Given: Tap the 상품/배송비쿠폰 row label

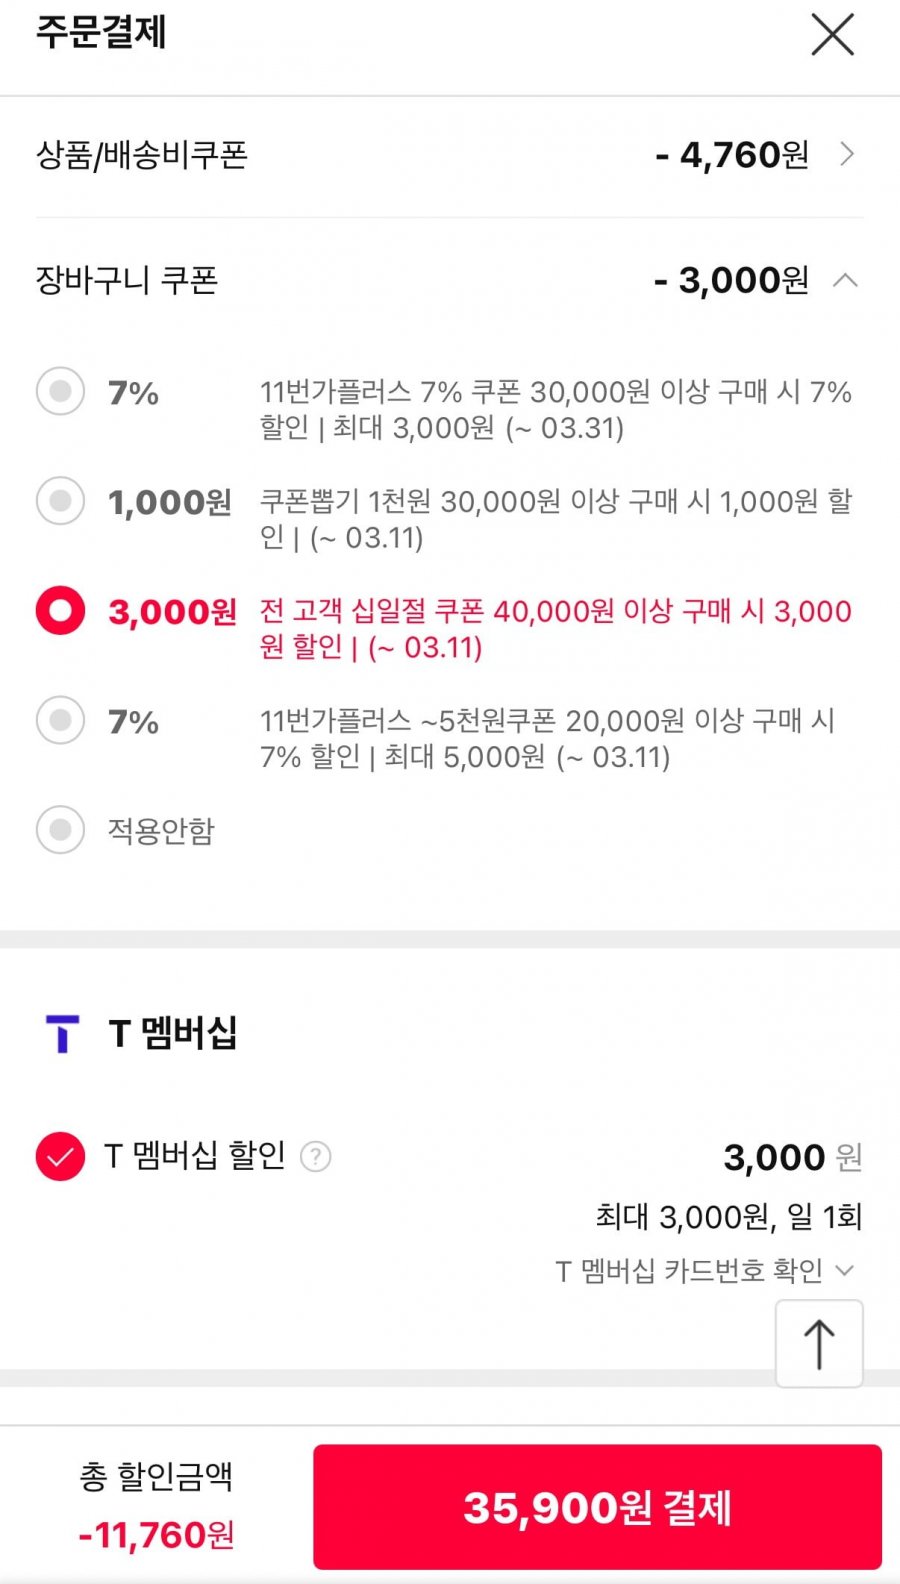Looking at the screenshot, I should point(142,155).
